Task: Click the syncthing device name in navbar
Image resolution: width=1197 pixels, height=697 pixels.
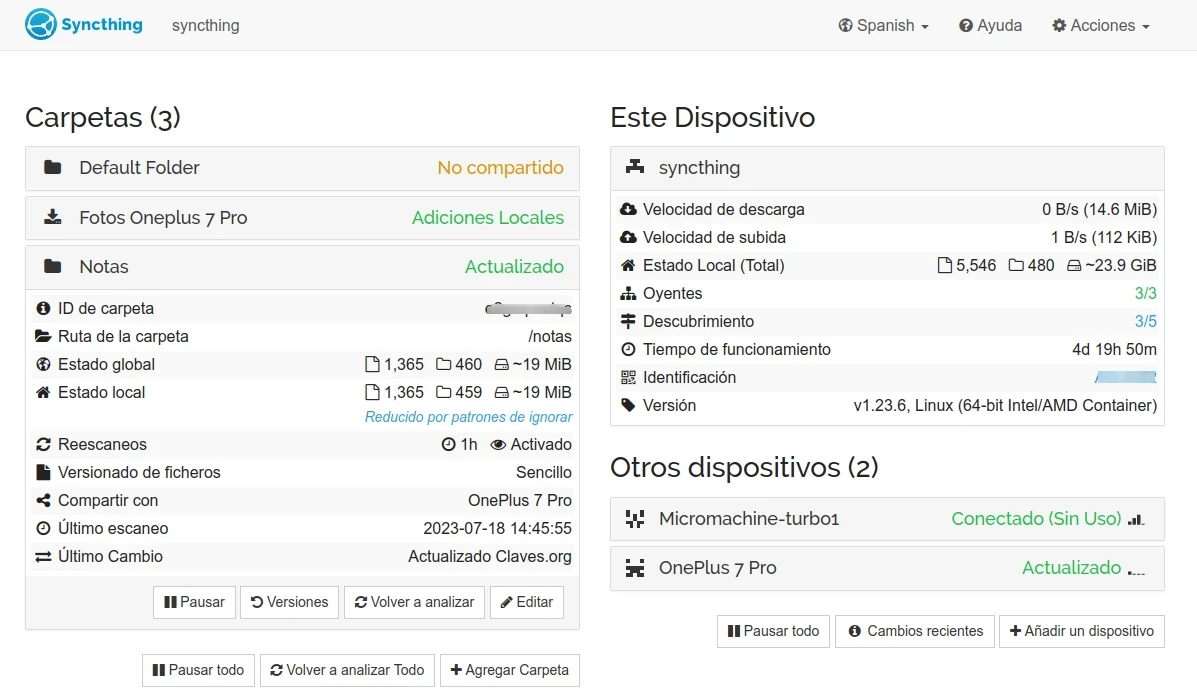Action: [x=205, y=25]
